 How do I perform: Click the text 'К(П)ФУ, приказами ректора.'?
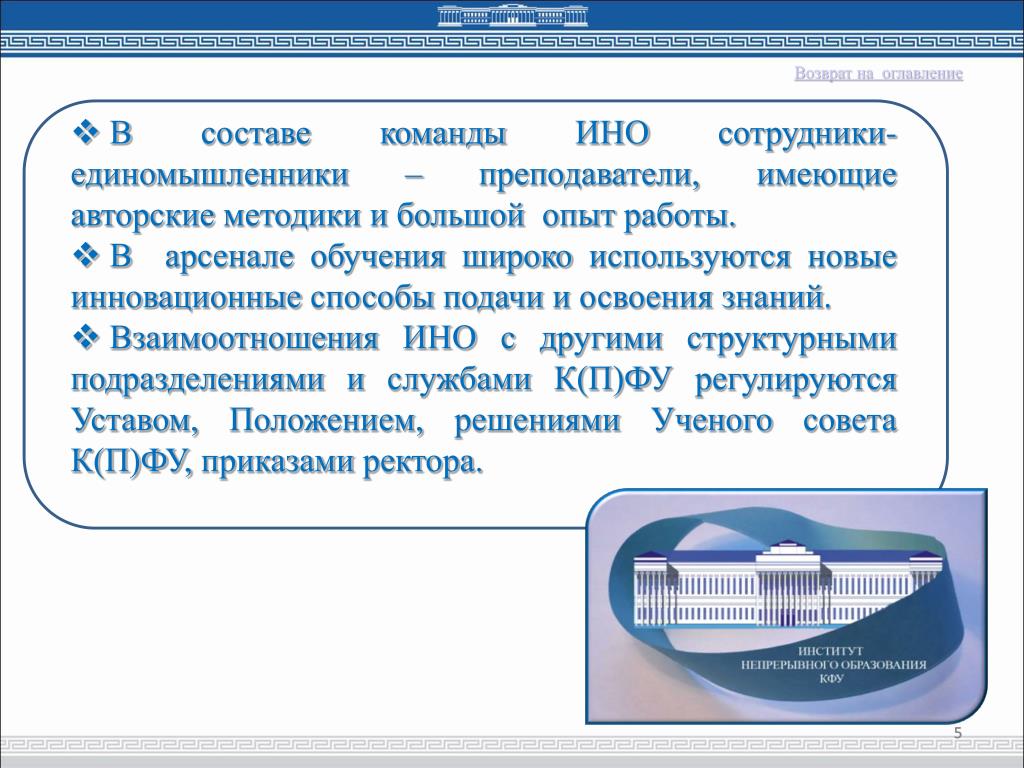tap(278, 463)
